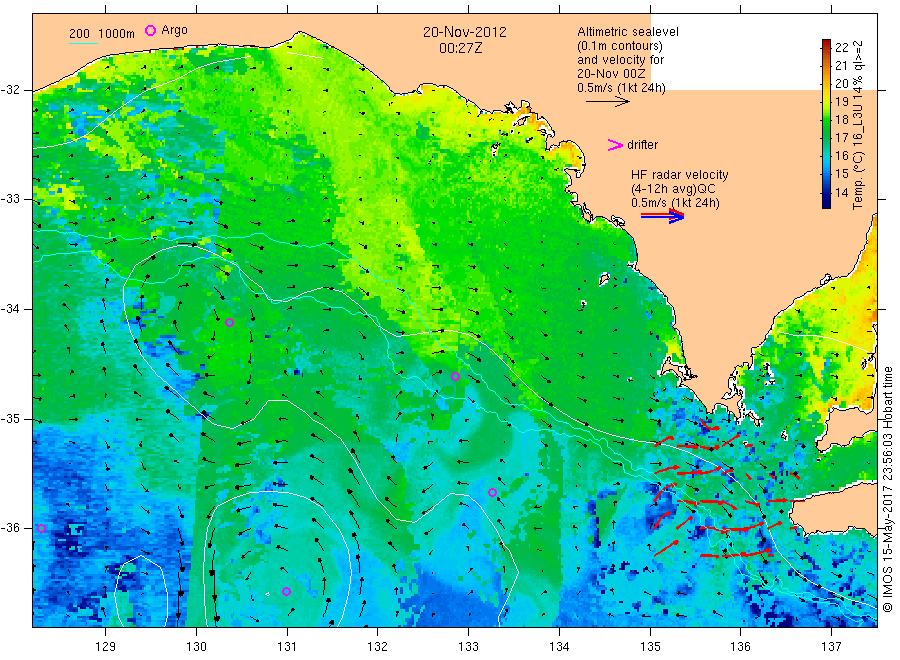900x660 pixels.
Task: Click the -34 latitude axis label
Action: point(10,309)
